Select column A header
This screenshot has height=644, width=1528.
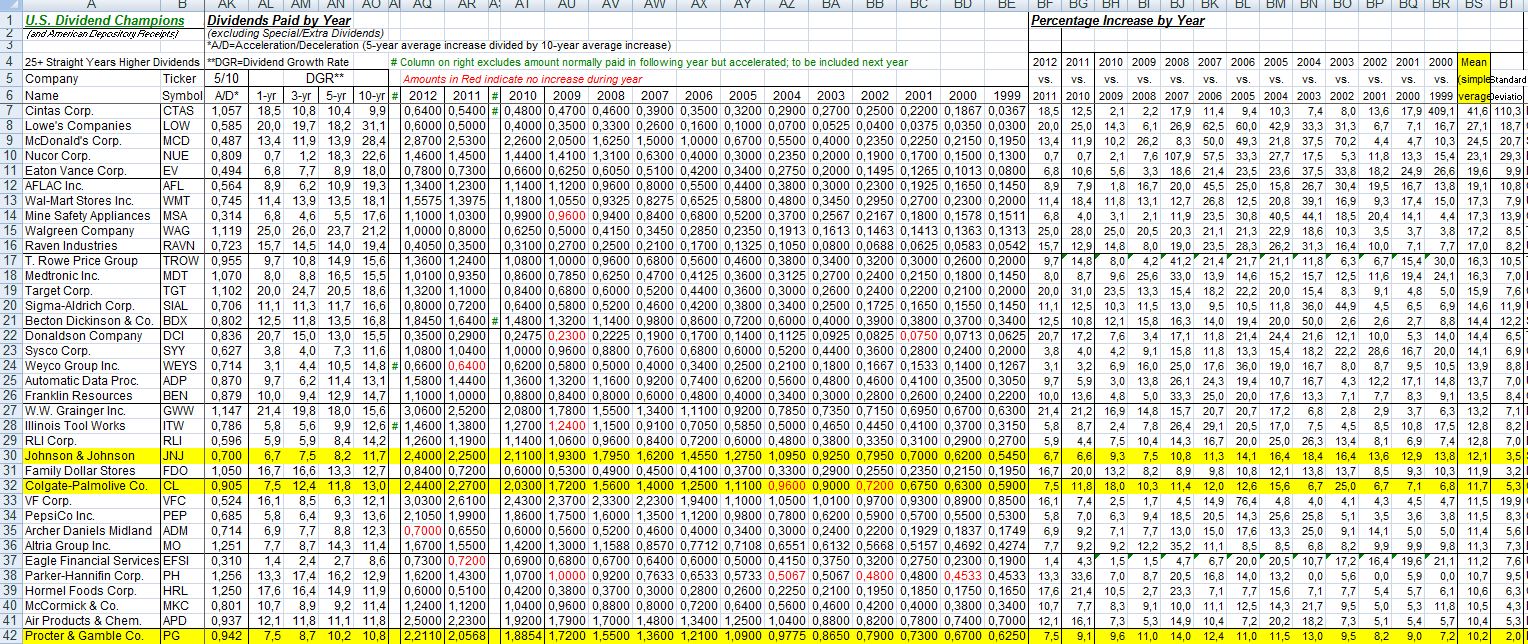point(90,5)
